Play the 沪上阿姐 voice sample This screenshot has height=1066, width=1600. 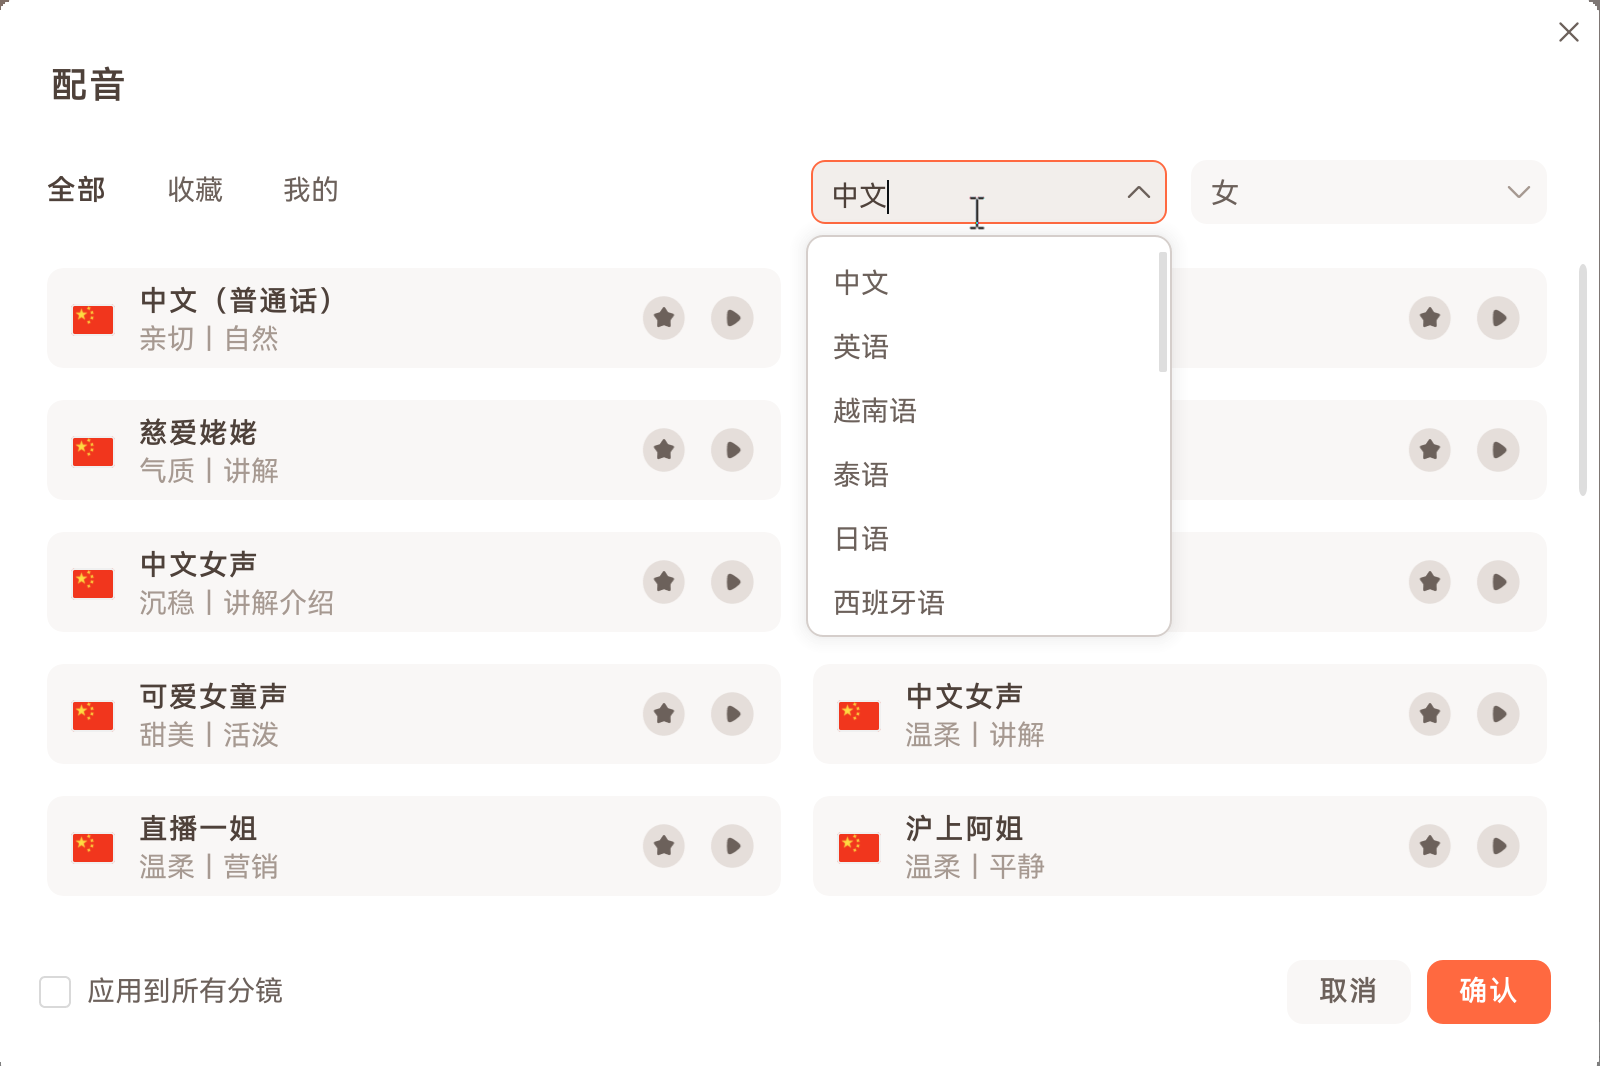[x=1498, y=846]
